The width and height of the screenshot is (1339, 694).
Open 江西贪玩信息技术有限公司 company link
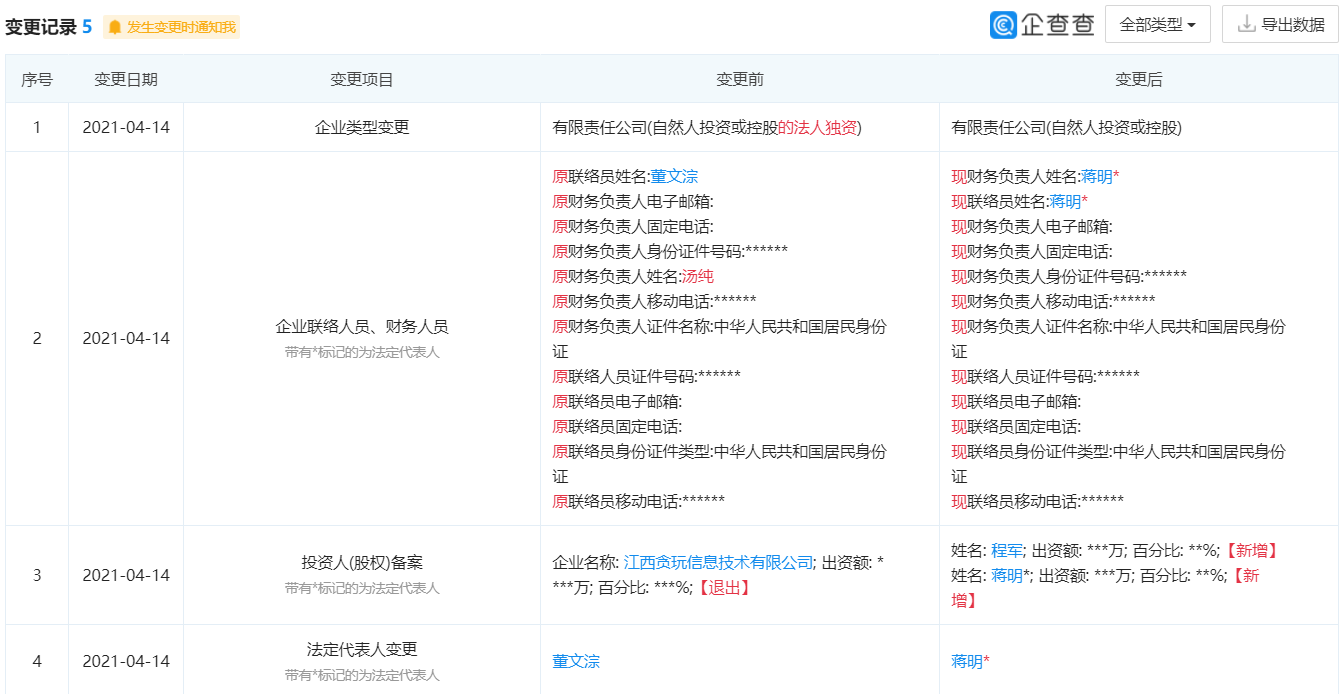point(718,563)
